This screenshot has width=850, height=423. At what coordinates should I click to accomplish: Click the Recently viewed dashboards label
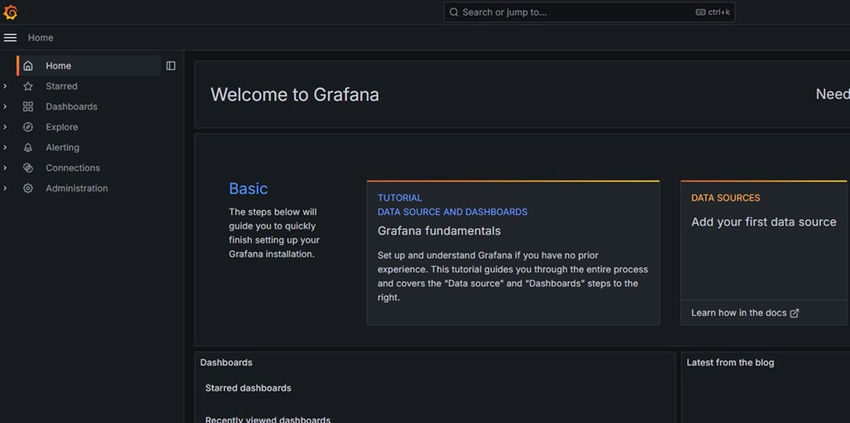click(x=268, y=419)
